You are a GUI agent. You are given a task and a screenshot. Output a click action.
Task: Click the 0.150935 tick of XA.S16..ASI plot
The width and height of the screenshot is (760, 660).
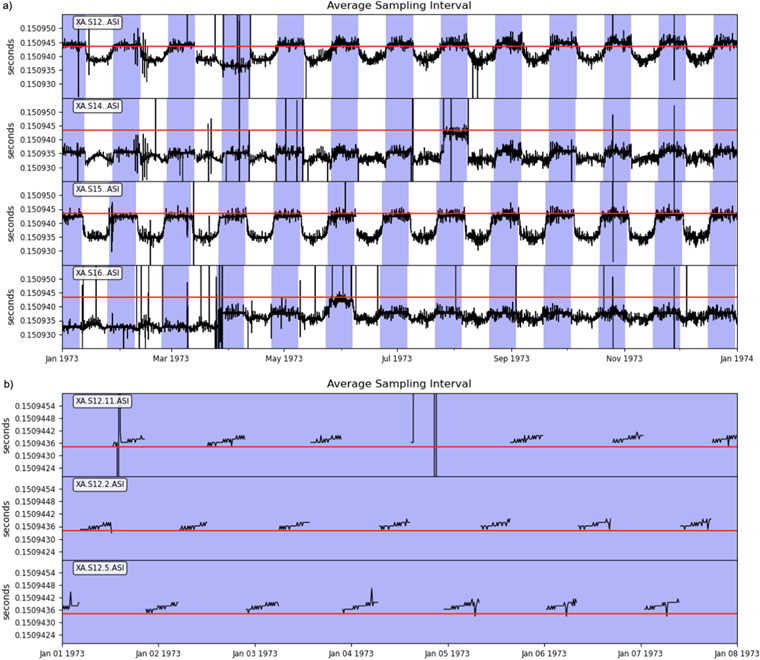pos(38,321)
